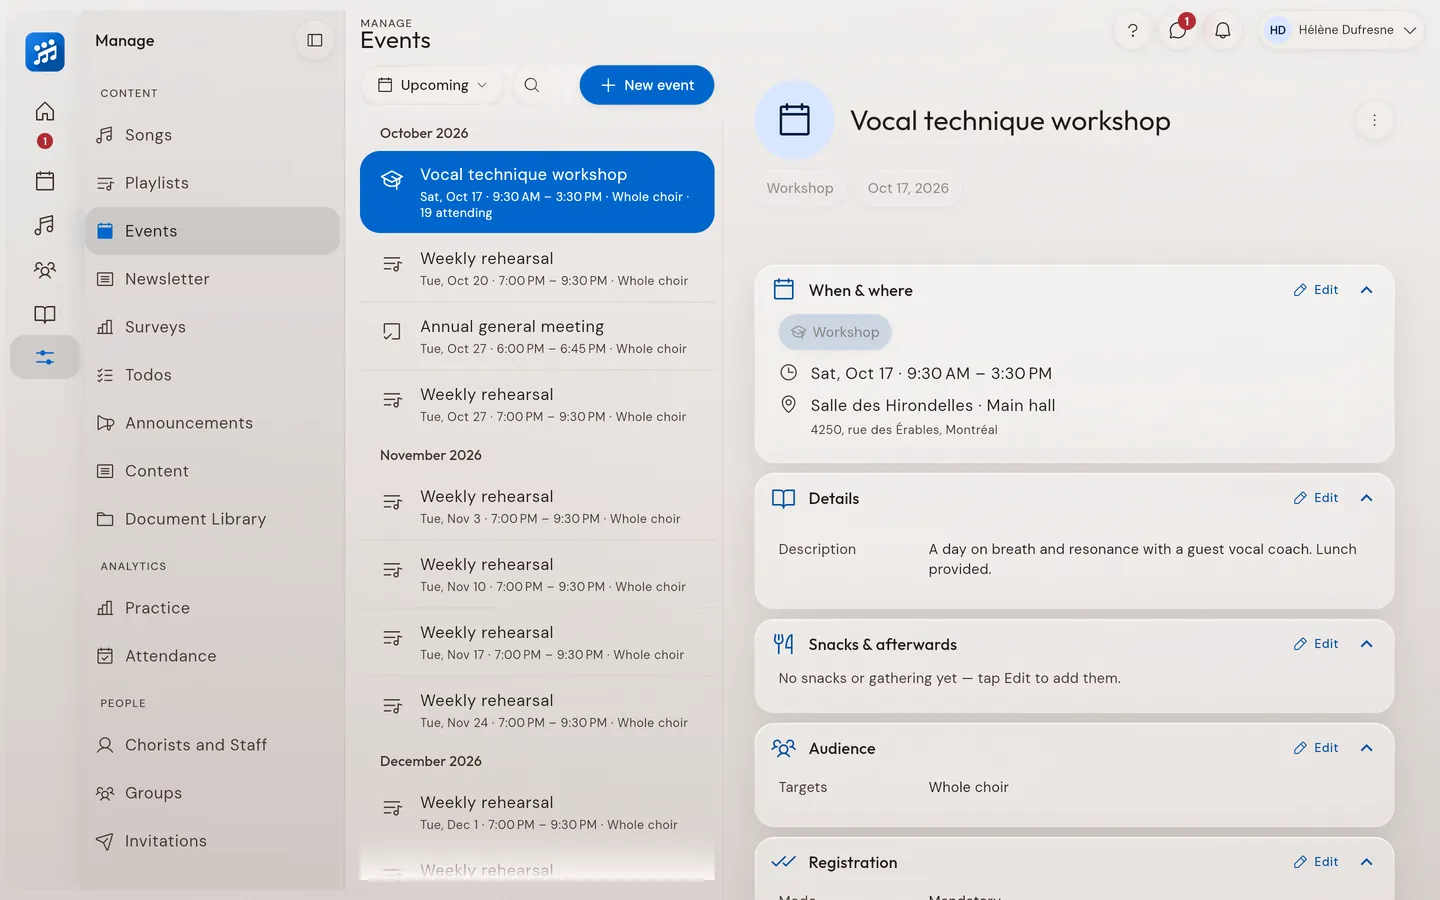This screenshot has width=1440, height=900.
Task: Open the help question mark icon
Action: (x=1132, y=30)
